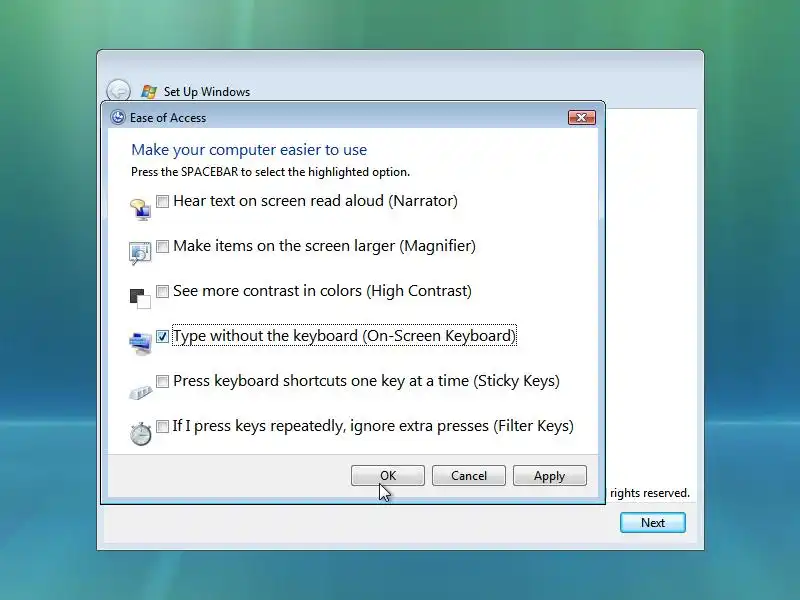Click the "Make items on the screen larger (Magnifier)" label

coord(324,246)
